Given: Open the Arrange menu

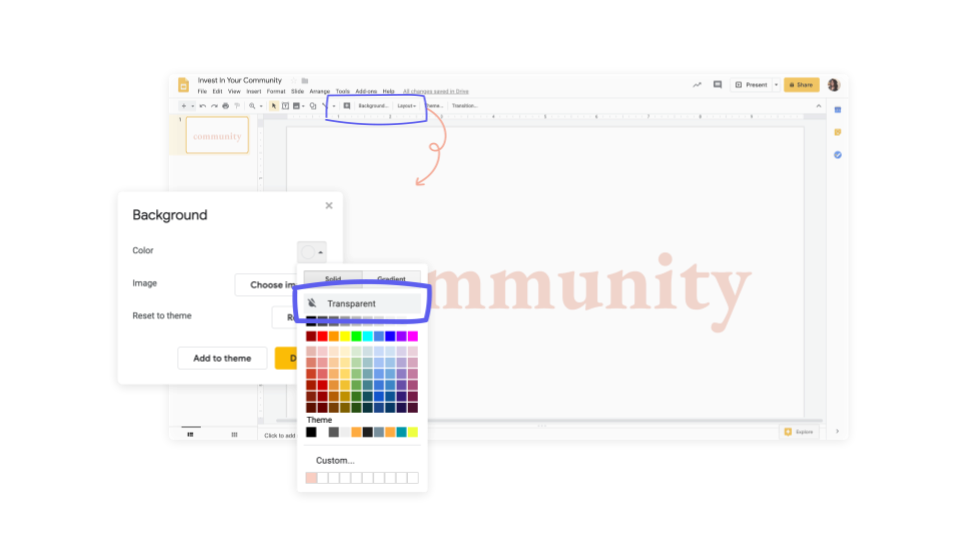Looking at the screenshot, I should coord(319,91).
